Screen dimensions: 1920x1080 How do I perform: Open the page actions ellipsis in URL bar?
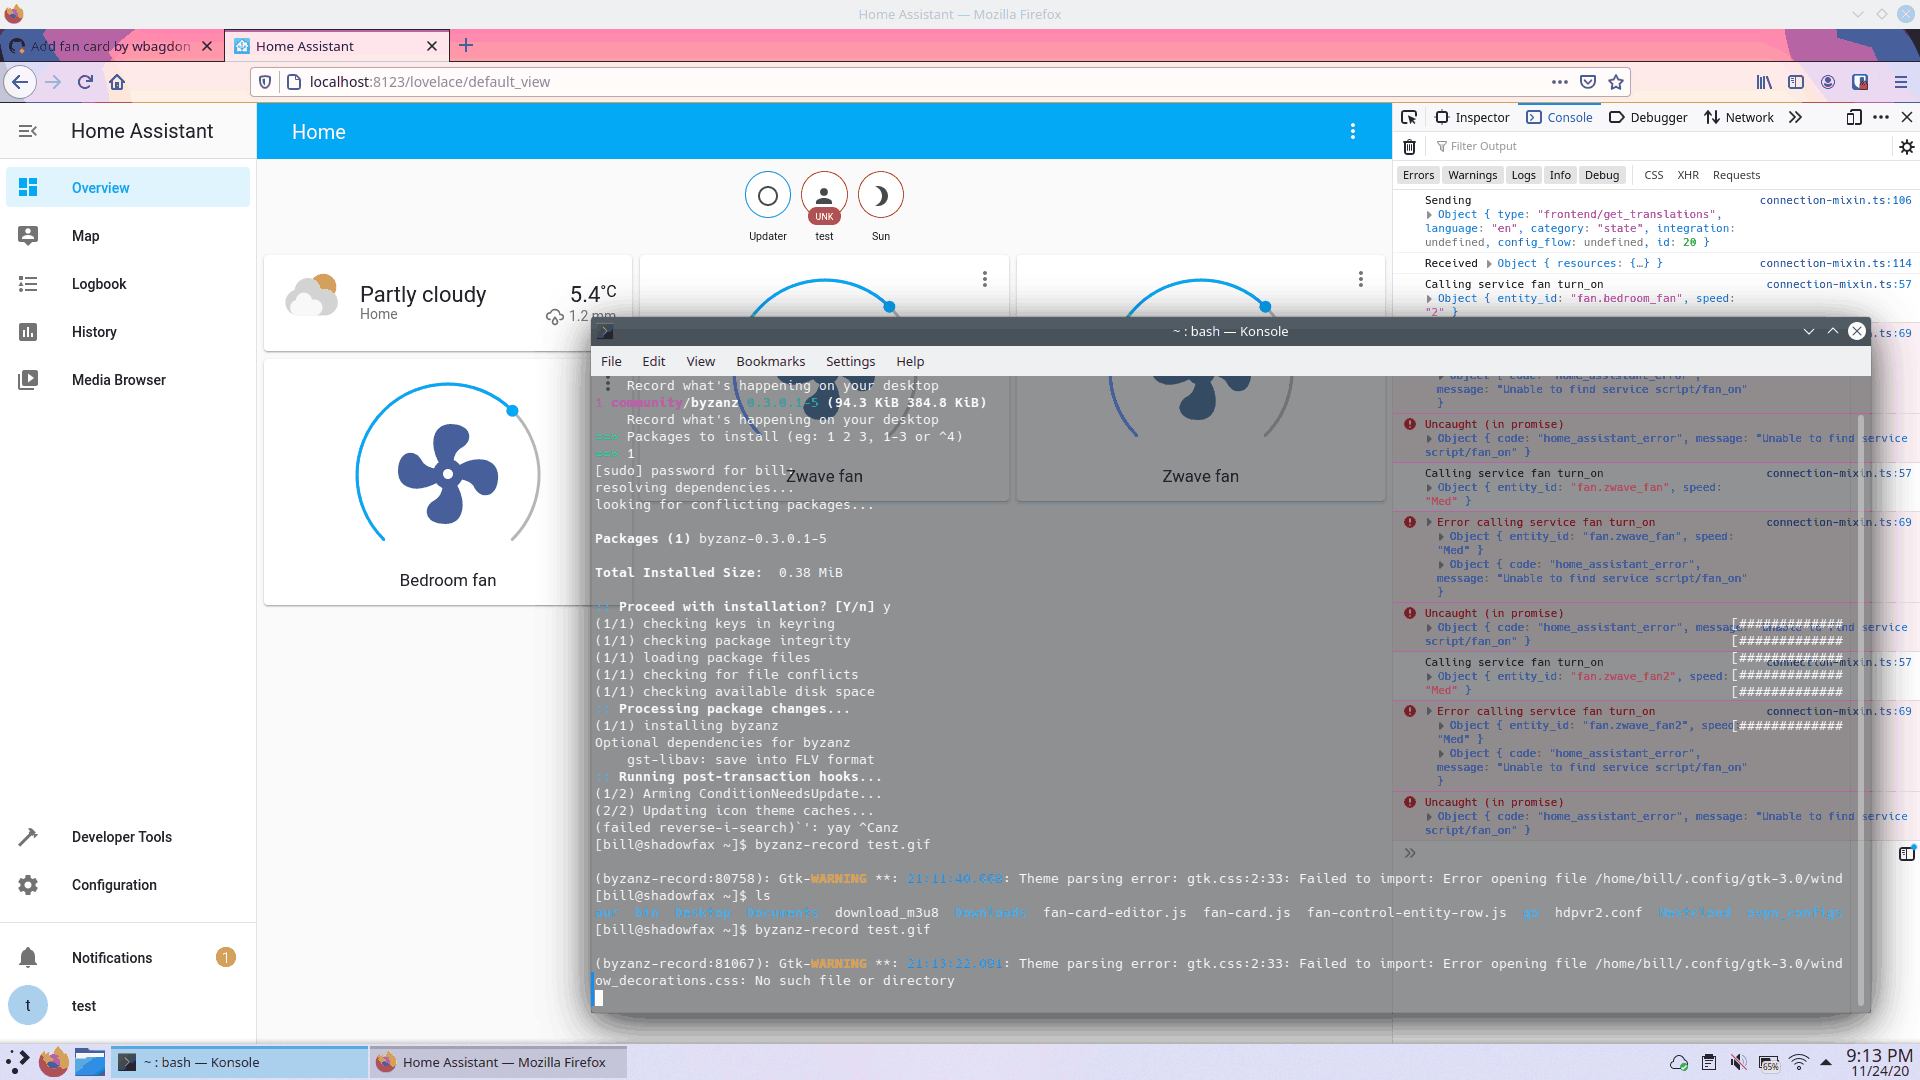click(1560, 82)
